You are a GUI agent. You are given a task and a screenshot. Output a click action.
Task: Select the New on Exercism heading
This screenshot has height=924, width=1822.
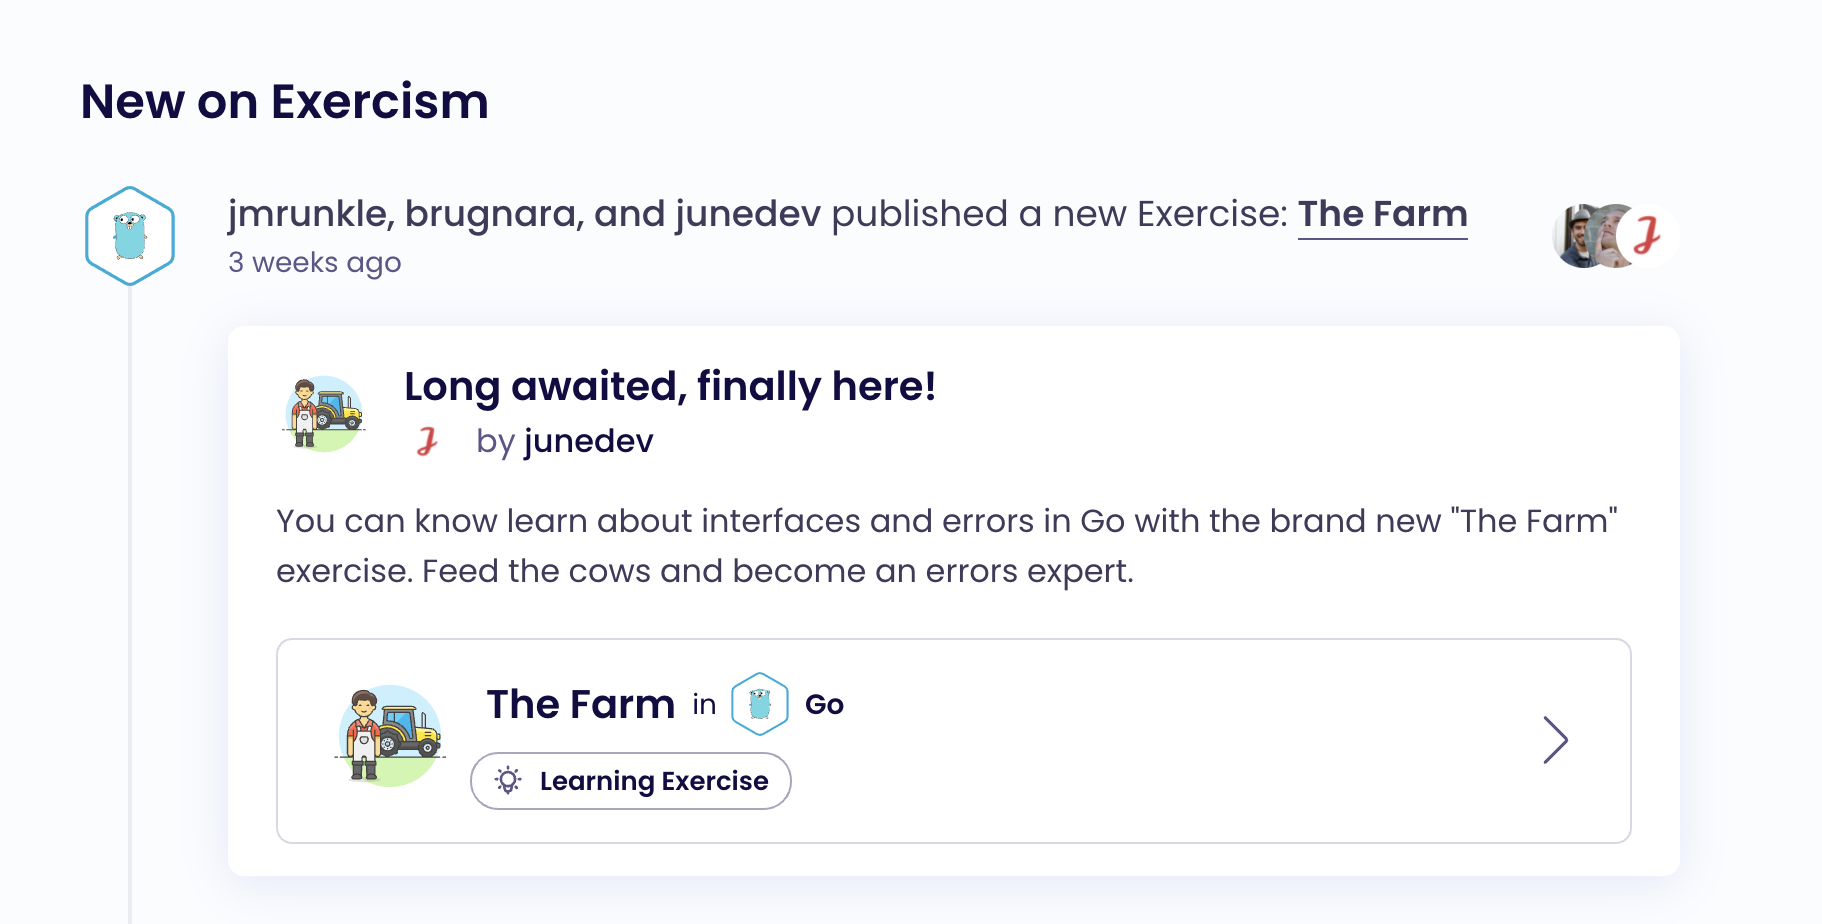284,101
